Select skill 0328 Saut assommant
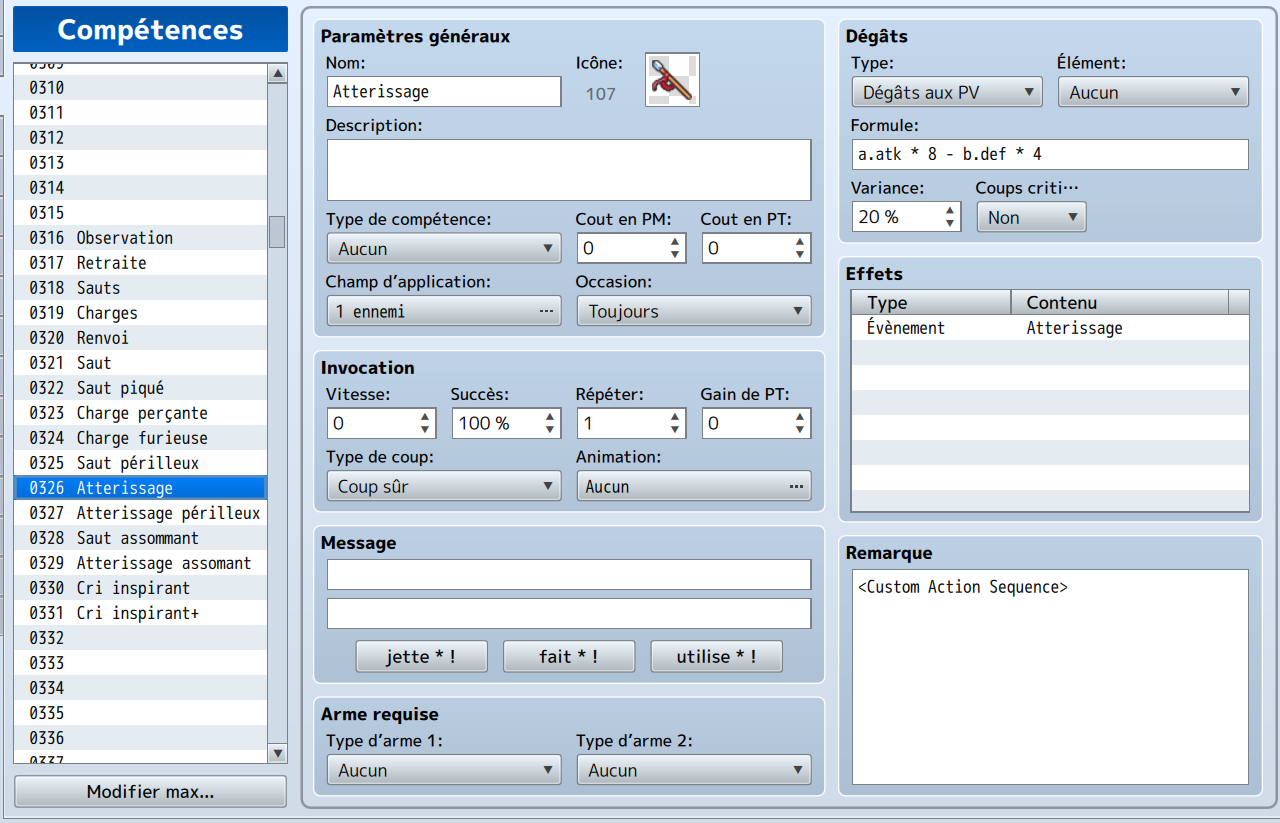This screenshot has width=1280, height=823. tap(141, 538)
